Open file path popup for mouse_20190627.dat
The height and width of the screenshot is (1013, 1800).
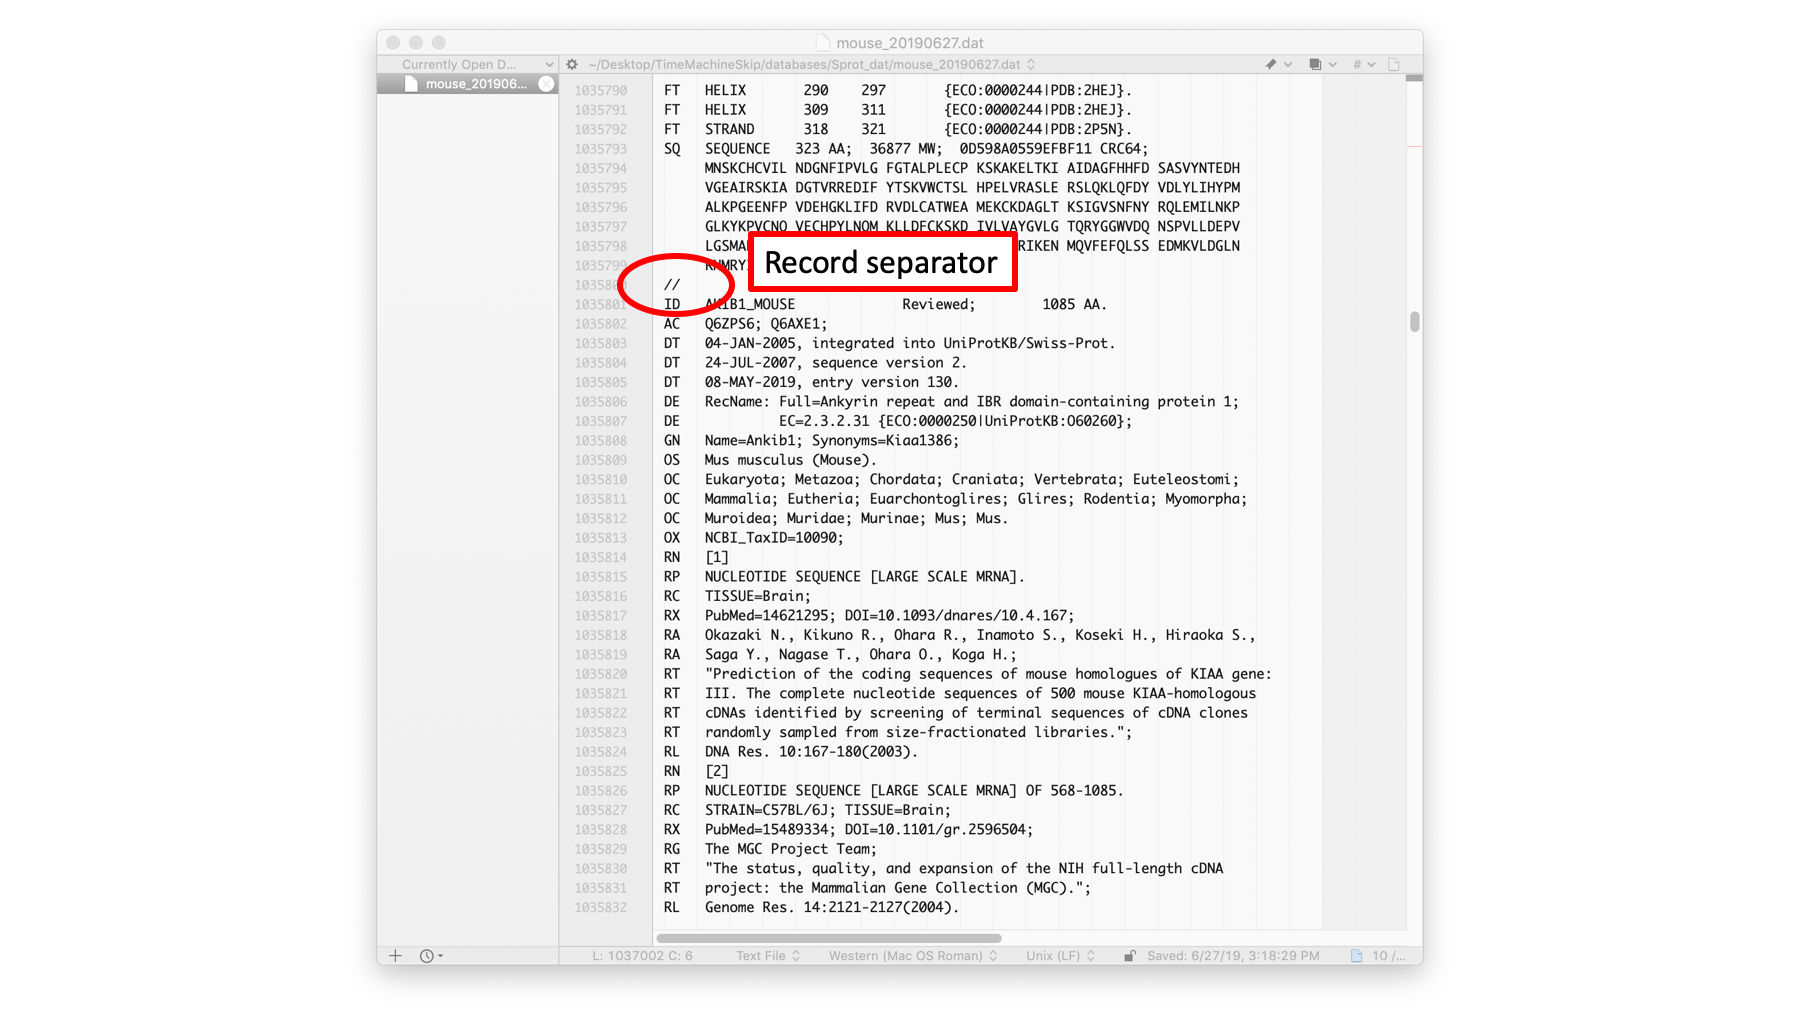coord(811,64)
